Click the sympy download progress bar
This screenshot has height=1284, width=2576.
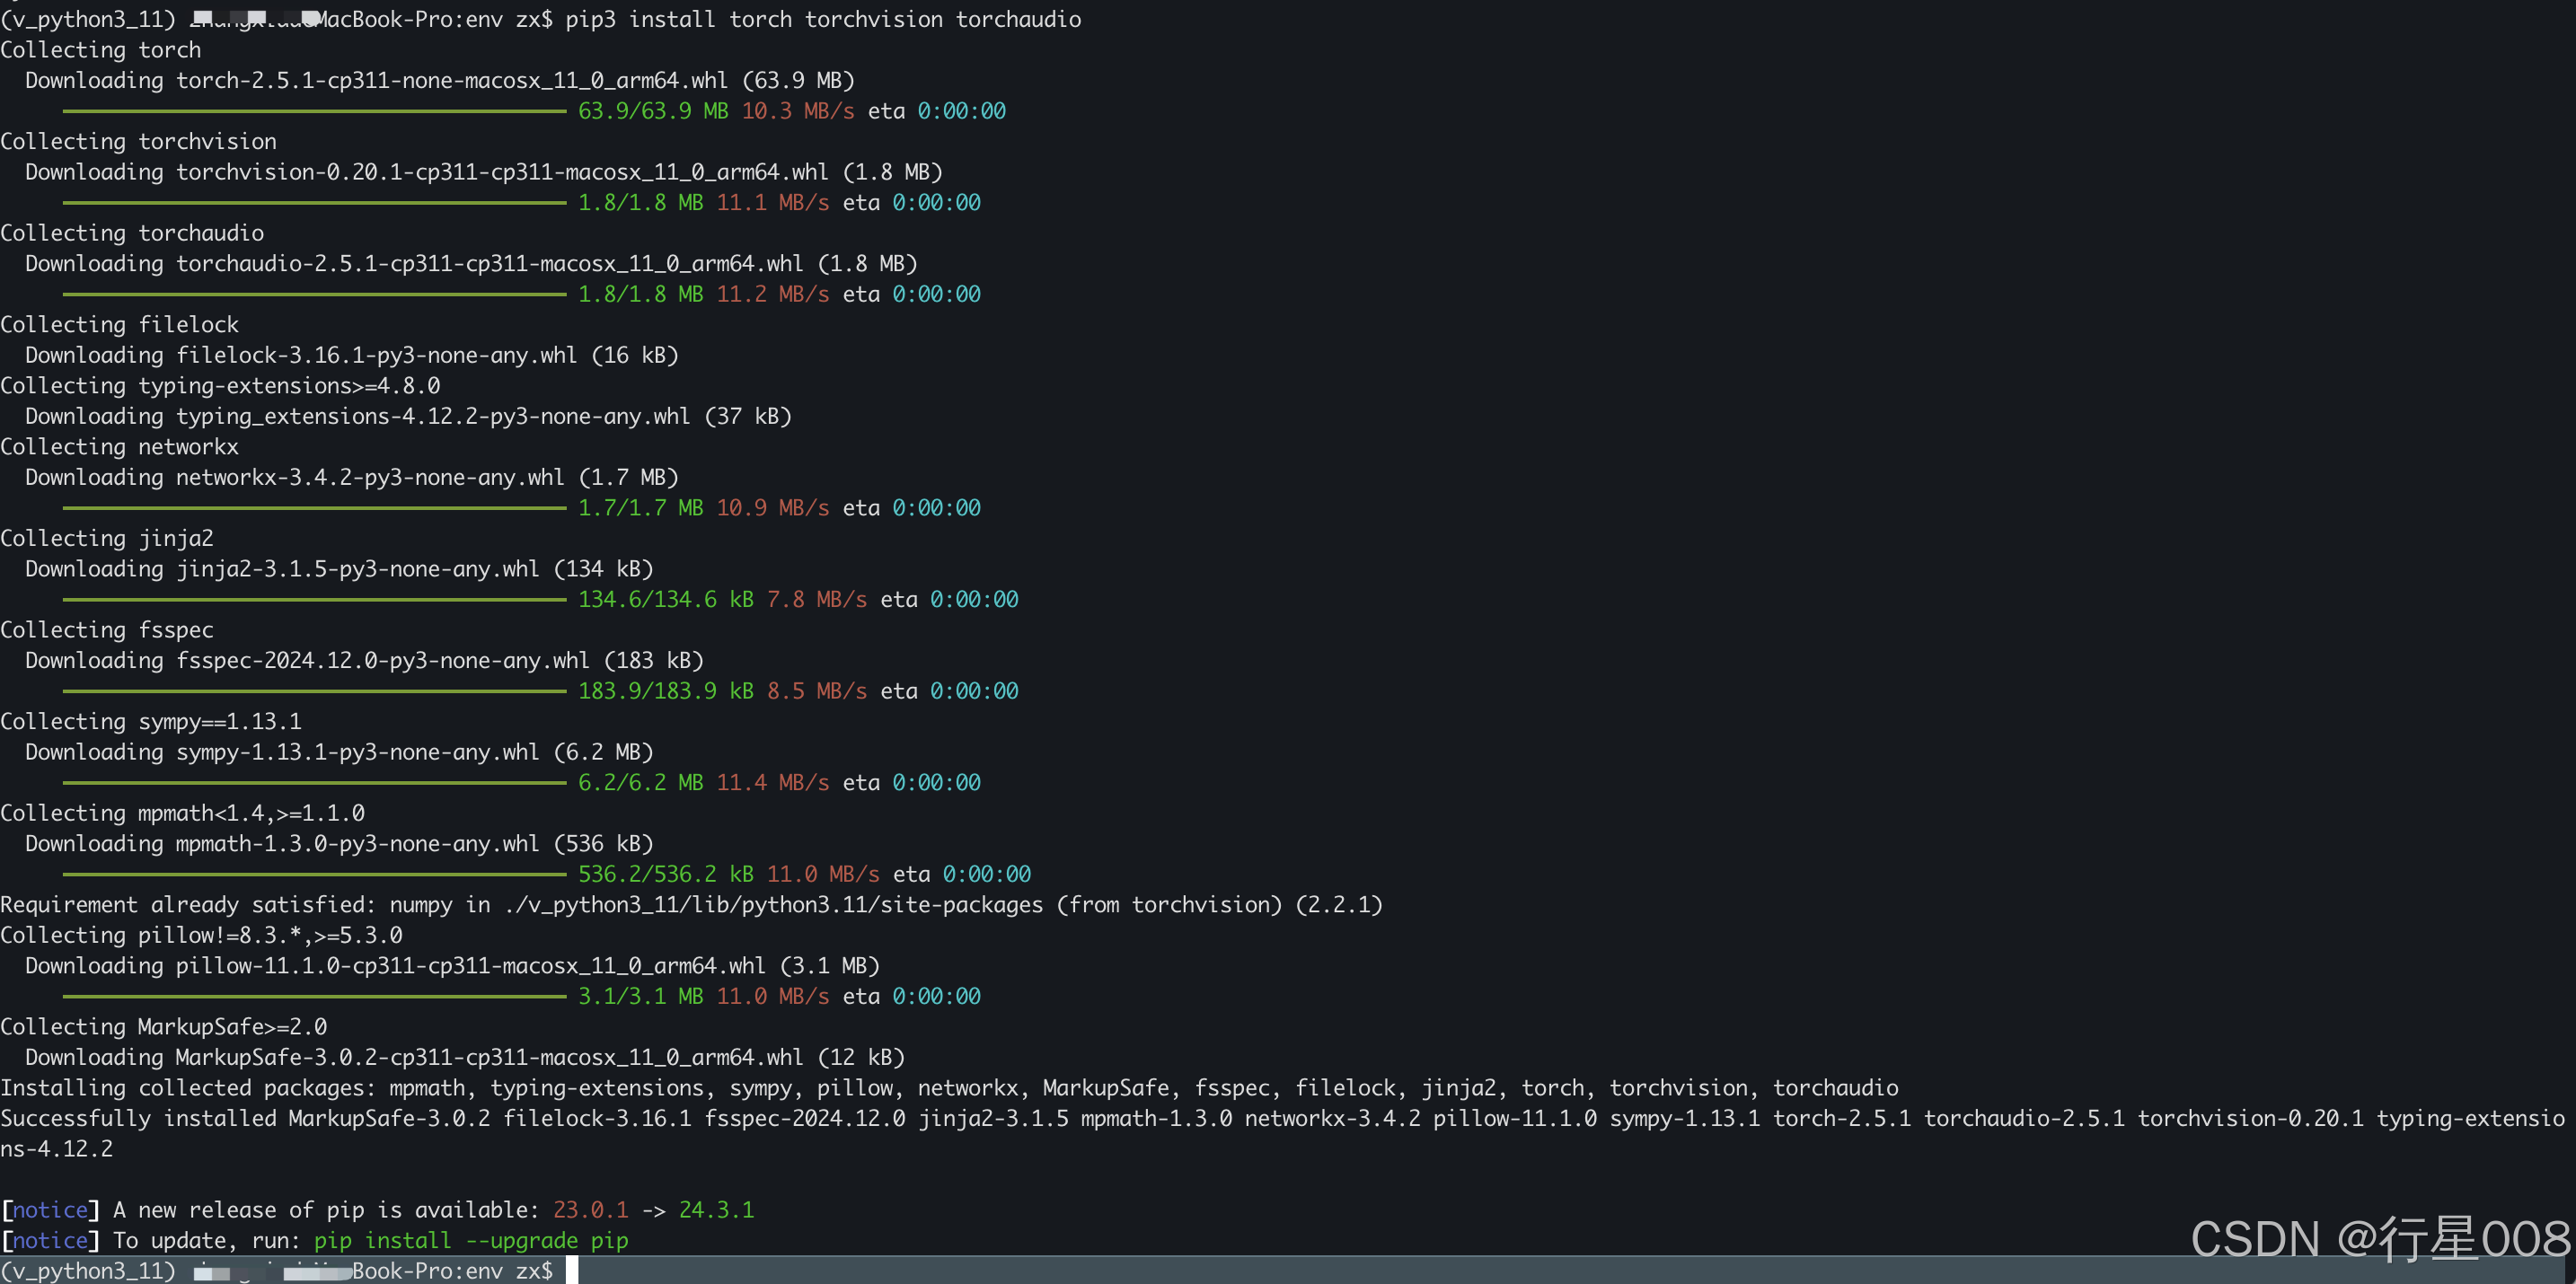tap(314, 783)
